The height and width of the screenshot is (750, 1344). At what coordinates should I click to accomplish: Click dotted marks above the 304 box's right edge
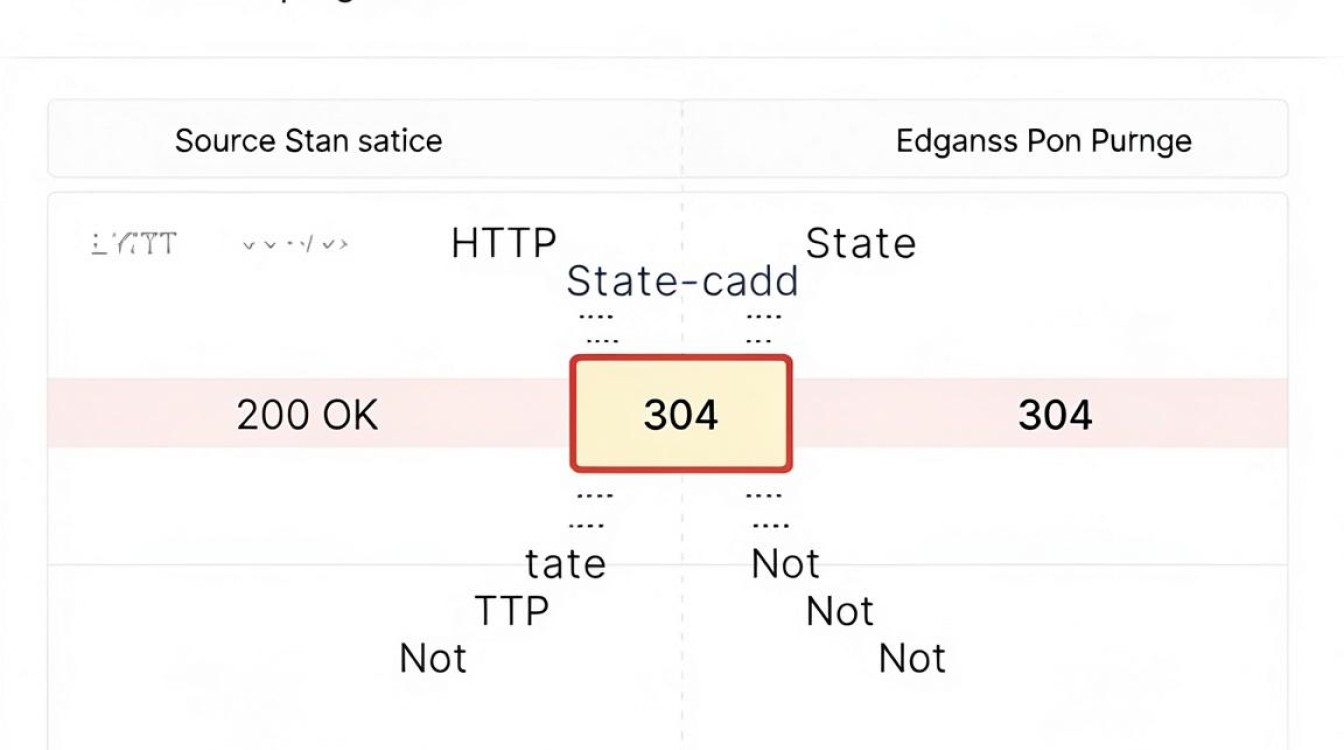coord(763,329)
